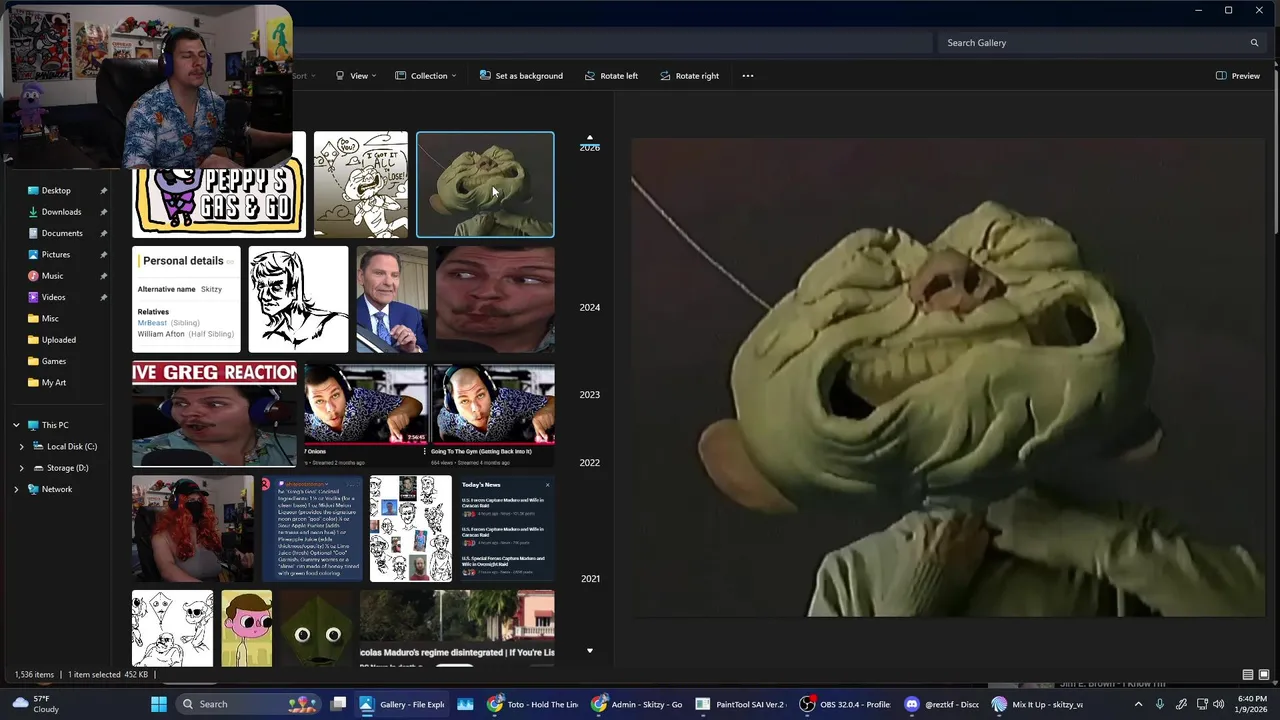Viewport: 1280px width, 720px height.
Task: Switch to Mix It Up on taskbar
Action: tap(1037, 704)
